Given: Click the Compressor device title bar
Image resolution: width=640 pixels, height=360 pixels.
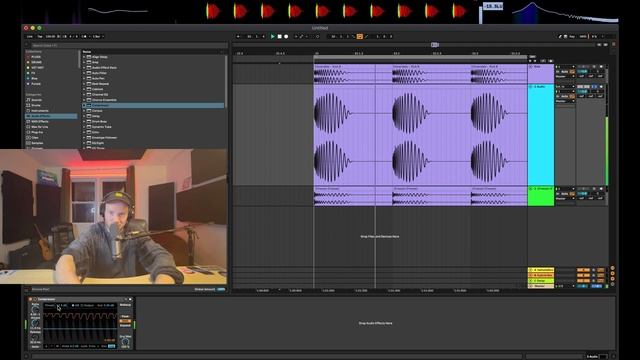Looking at the screenshot, I should coord(81,299).
